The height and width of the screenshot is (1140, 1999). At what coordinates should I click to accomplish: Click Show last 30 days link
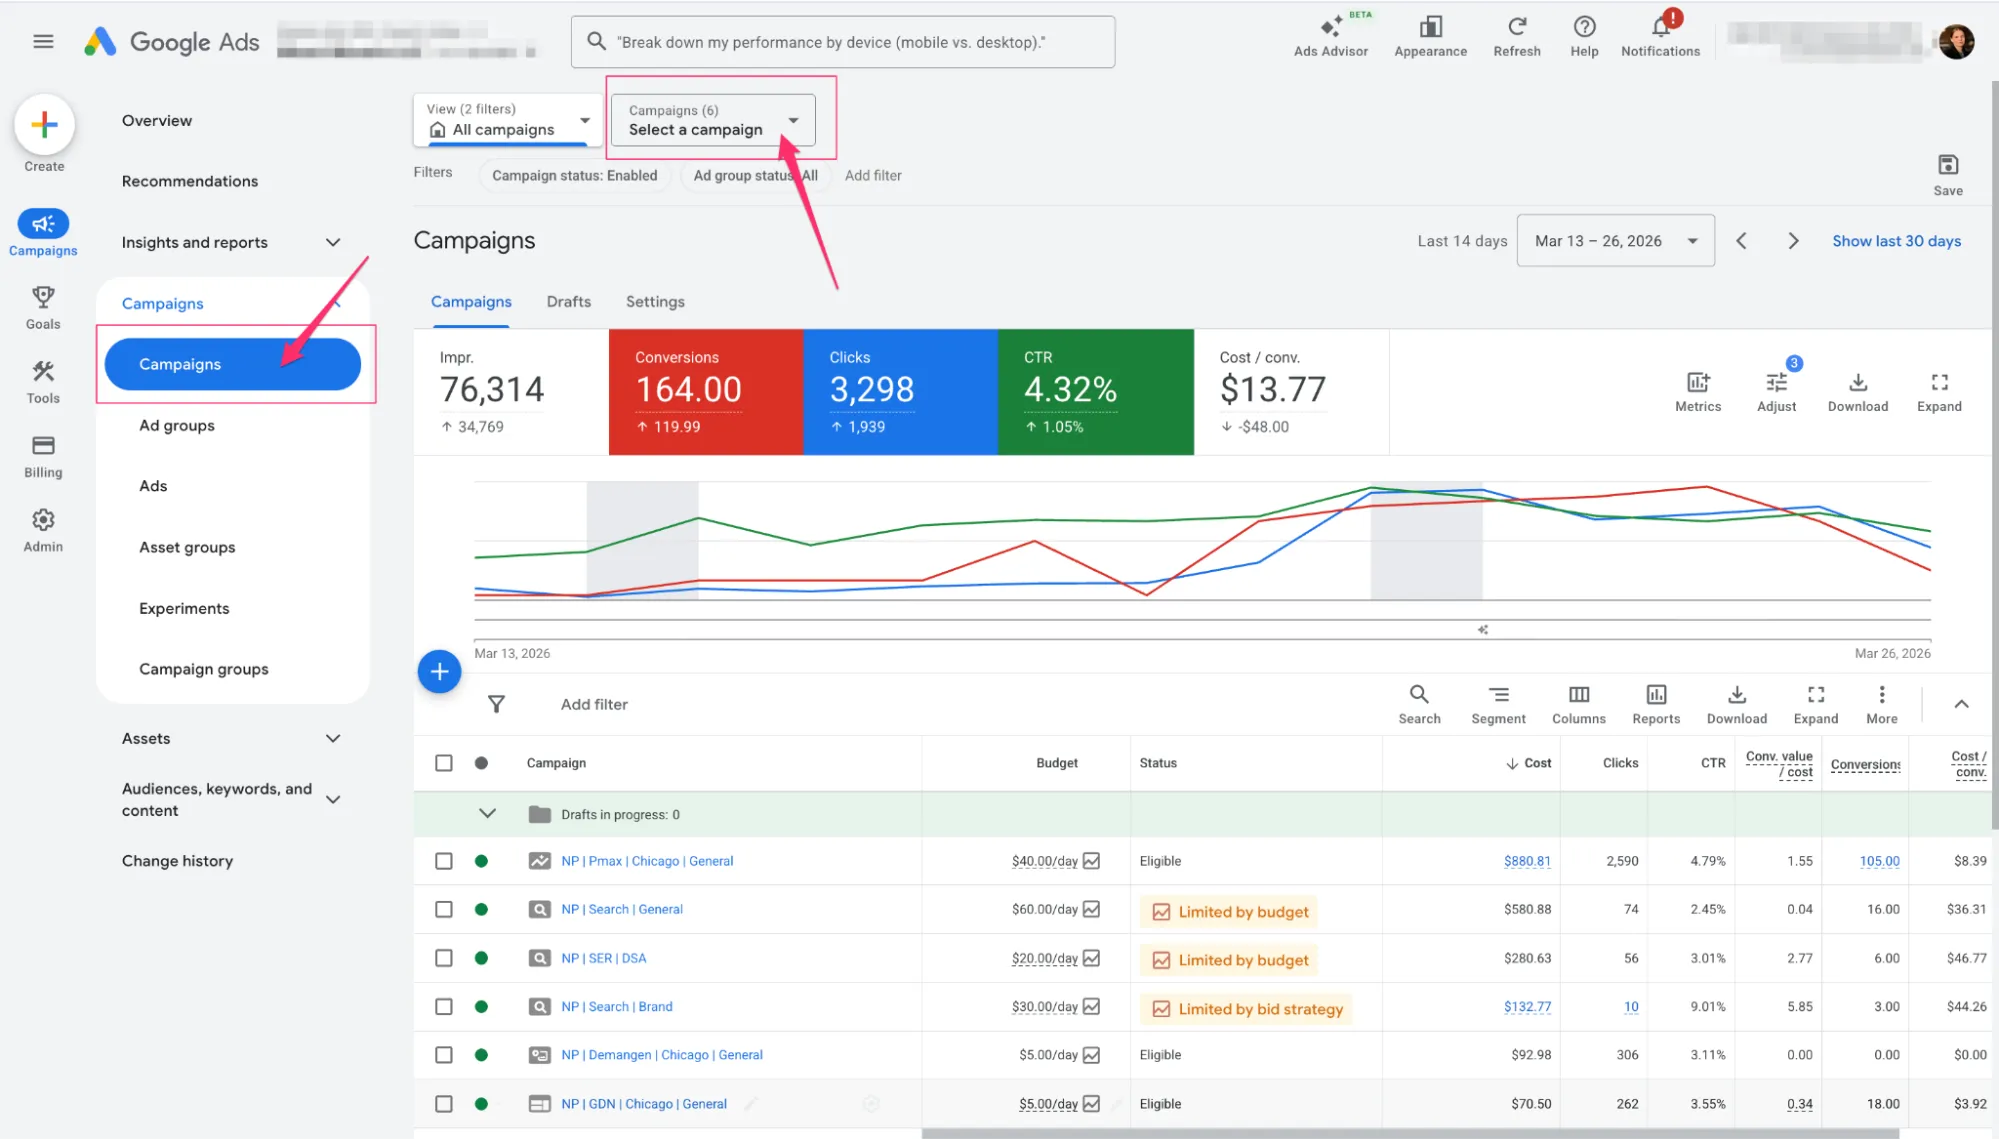1896,241
